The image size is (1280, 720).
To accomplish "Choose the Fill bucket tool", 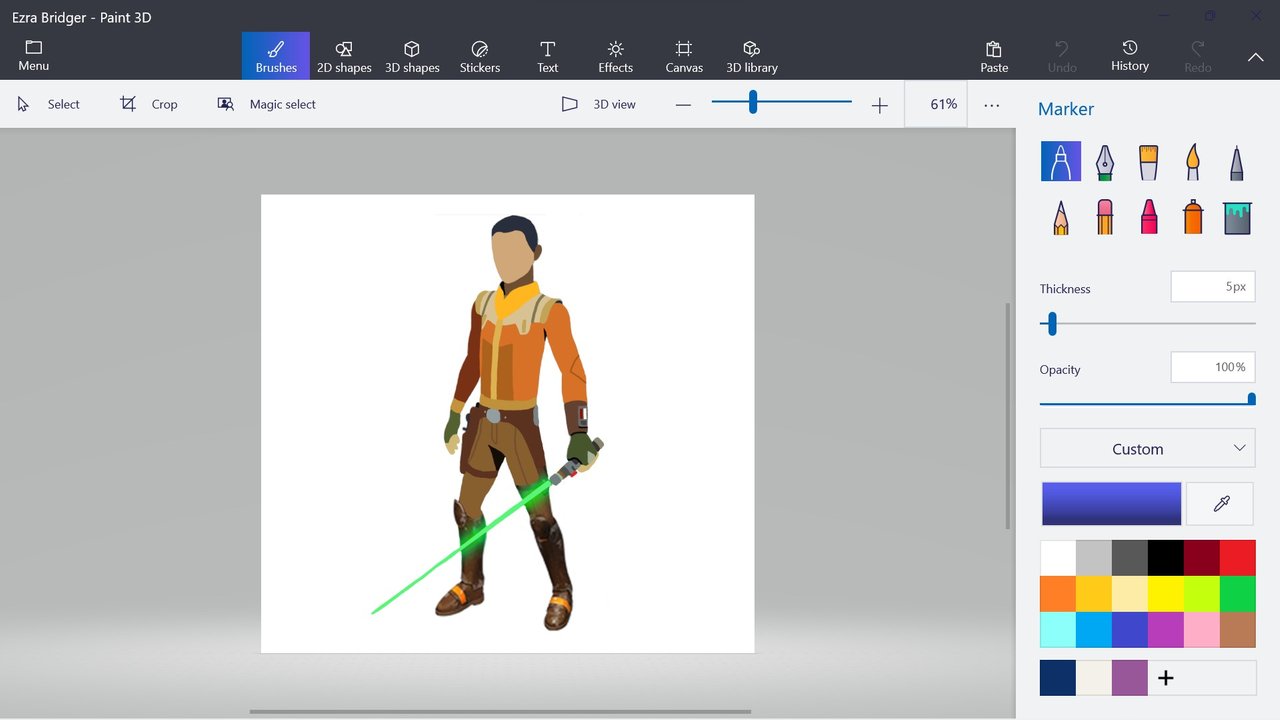I will 1237,216.
